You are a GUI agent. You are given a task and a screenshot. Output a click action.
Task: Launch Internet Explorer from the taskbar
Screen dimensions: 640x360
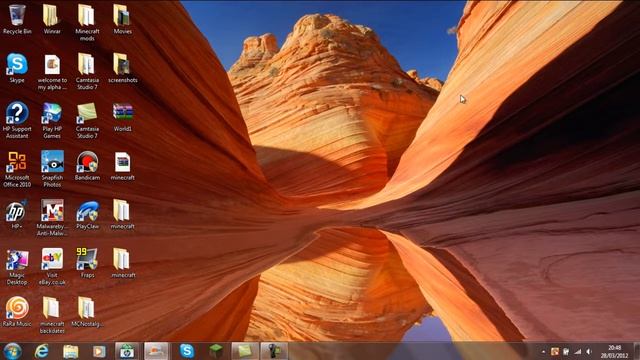pos(42,351)
